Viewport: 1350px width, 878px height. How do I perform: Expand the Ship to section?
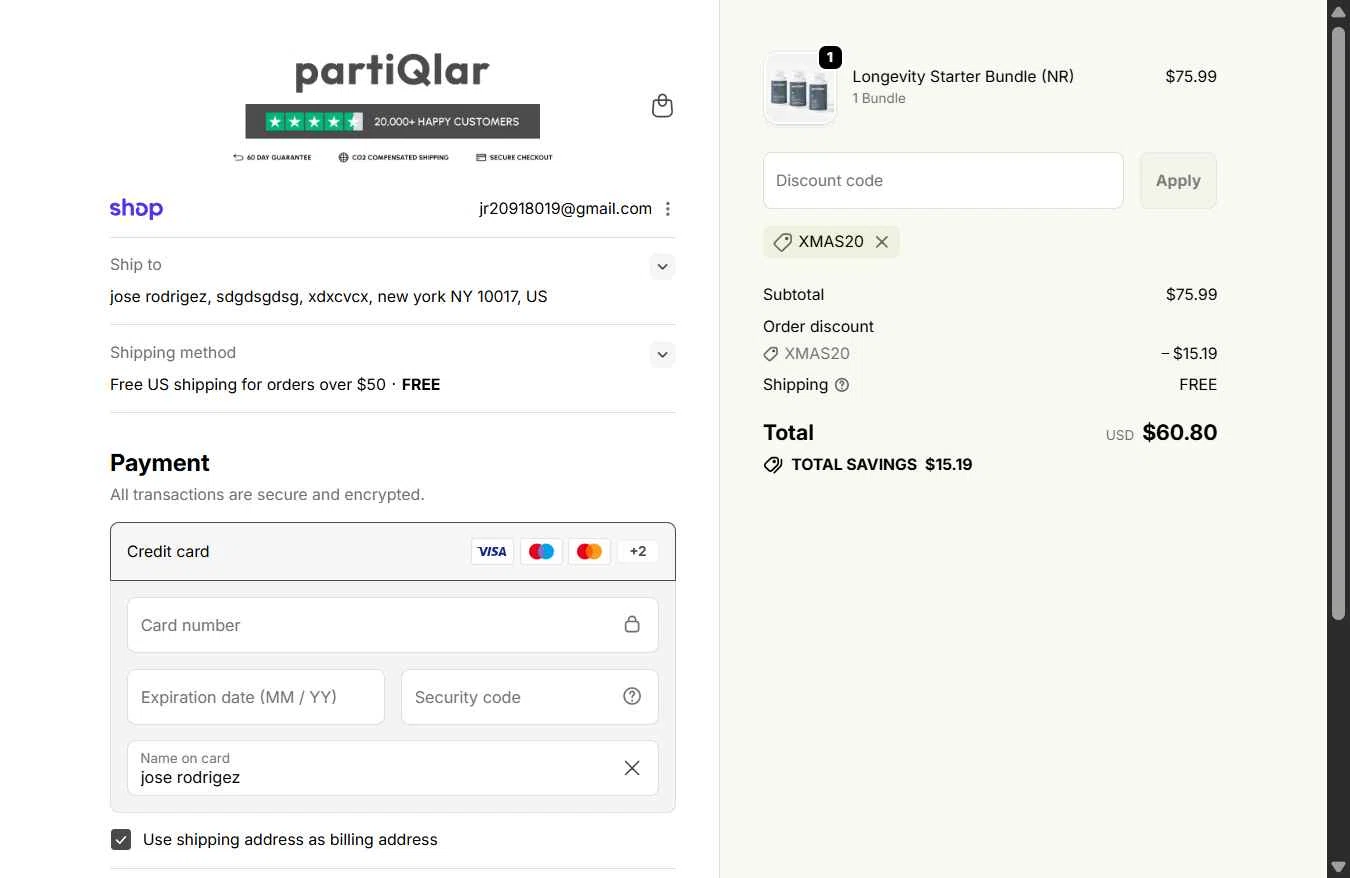click(662, 267)
